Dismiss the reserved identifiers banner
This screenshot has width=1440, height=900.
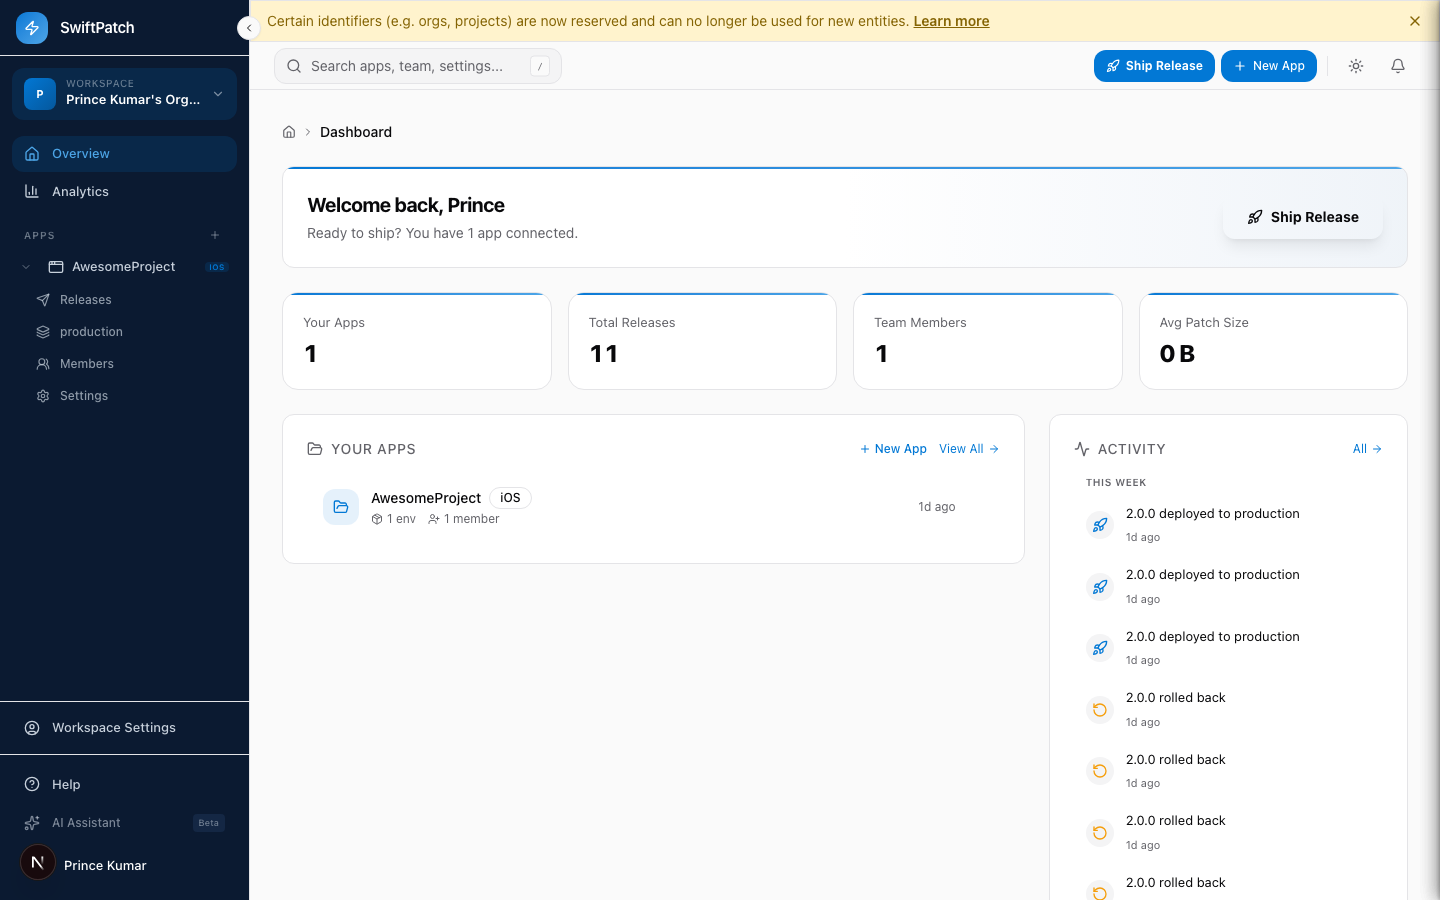click(x=1415, y=20)
